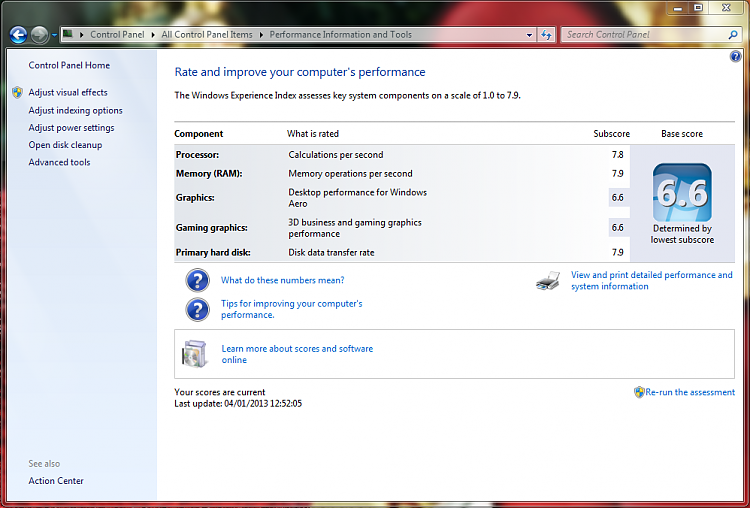Open Advanced tools
This screenshot has width=750, height=508.
[x=59, y=162]
